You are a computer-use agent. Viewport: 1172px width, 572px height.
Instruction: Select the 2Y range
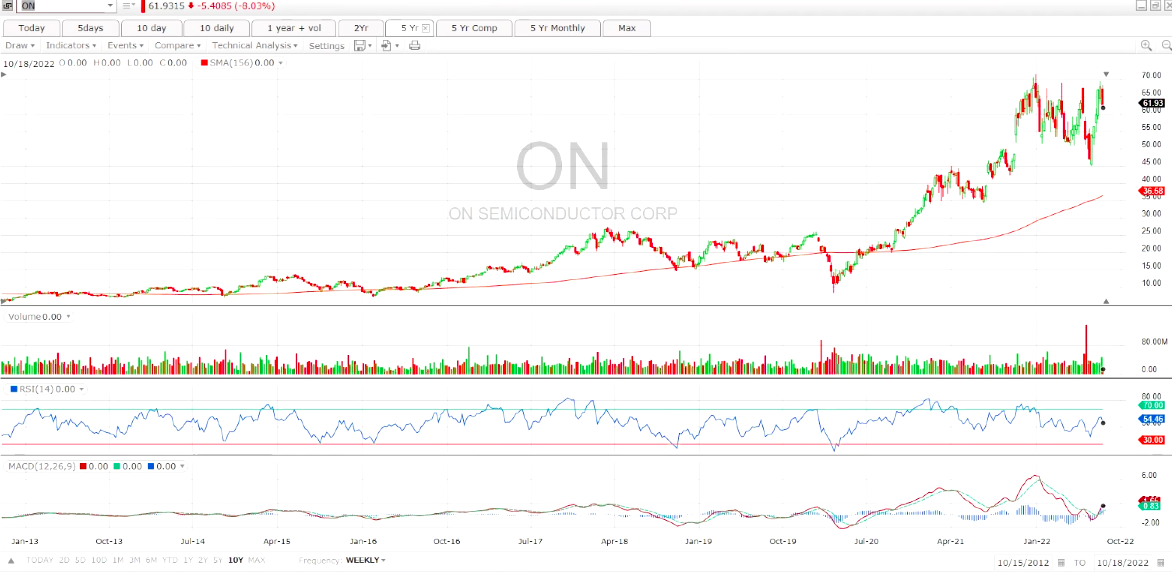pyautogui.click(x=203, y=560)
